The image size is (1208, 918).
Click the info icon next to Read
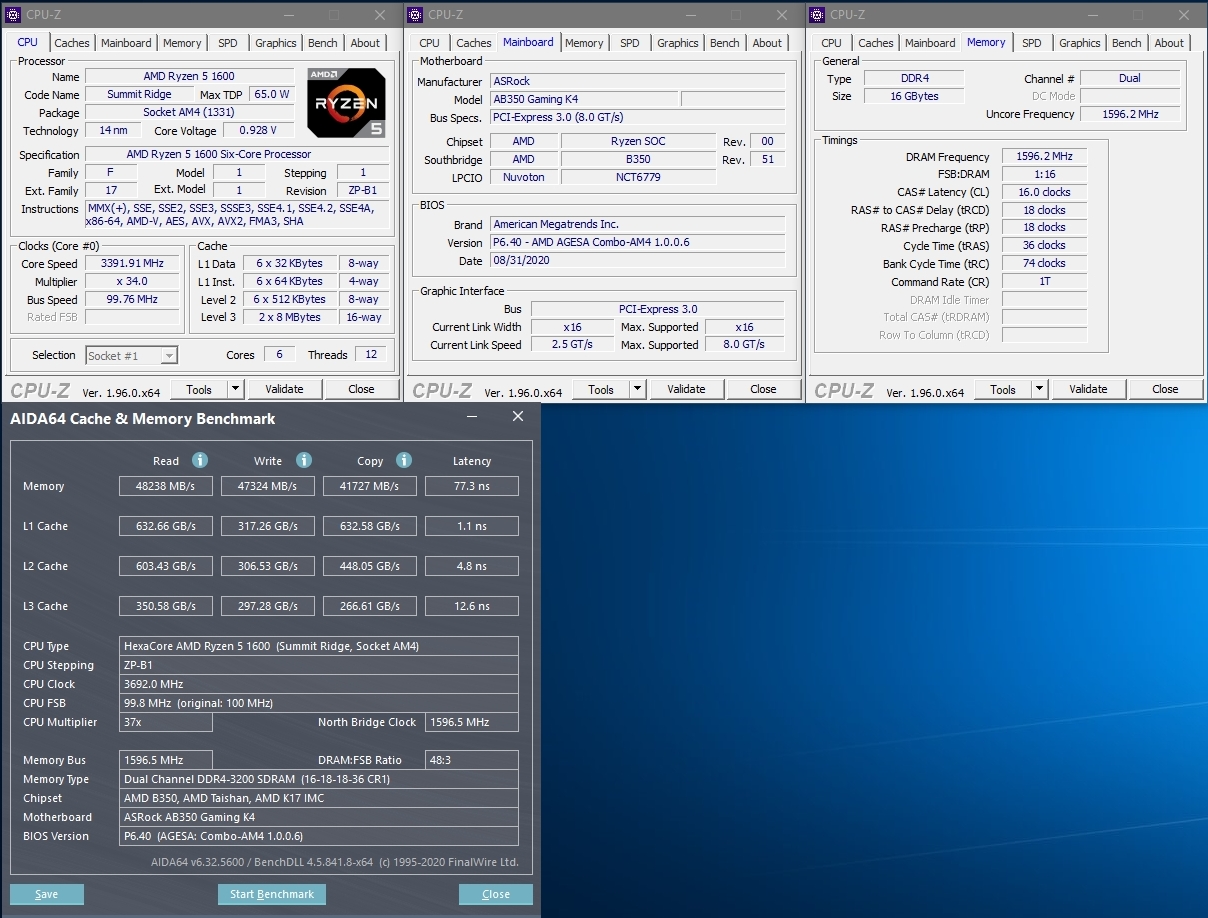click(x=200, y=460)
